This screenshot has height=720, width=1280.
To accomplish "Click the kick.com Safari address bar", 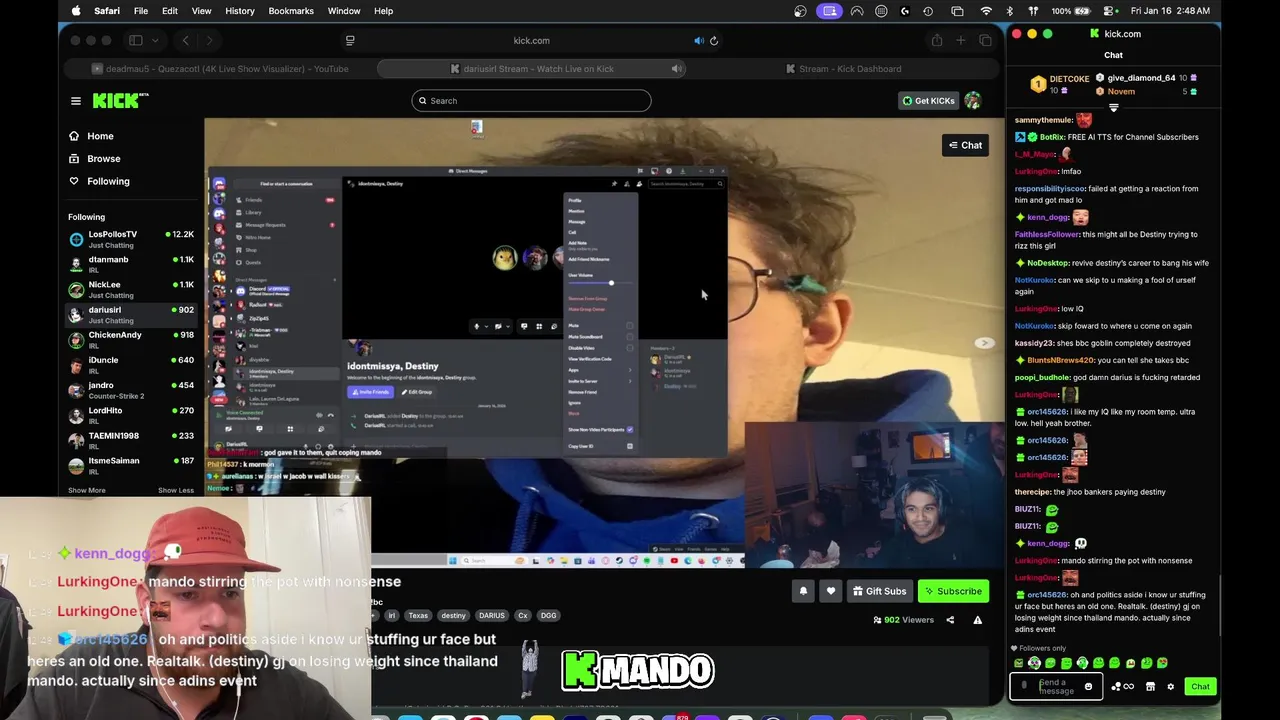I will click(531, 41).
